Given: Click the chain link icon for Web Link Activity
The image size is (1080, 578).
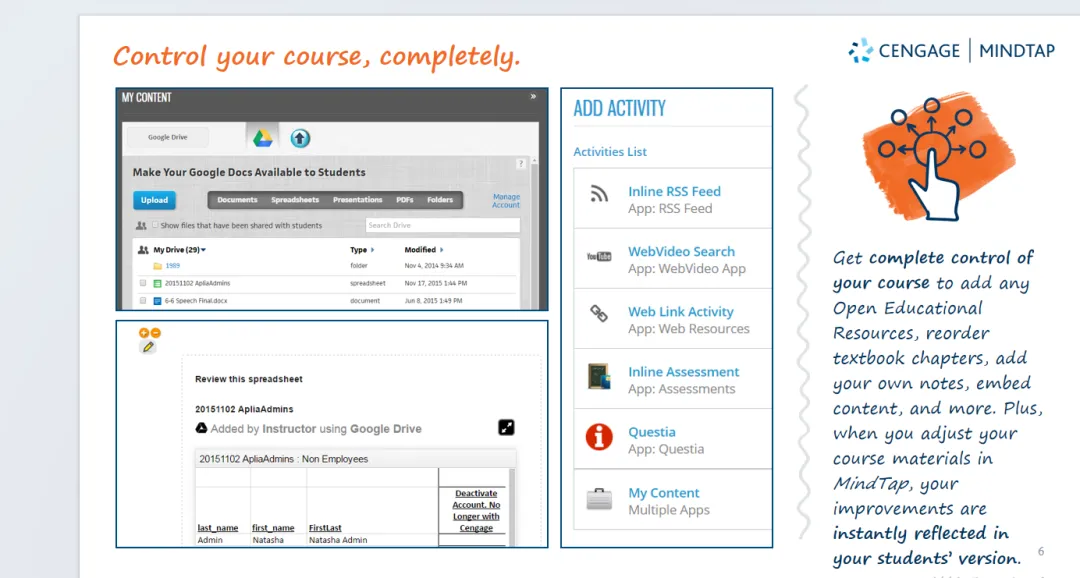Looking at the screenshot, I should pos(599,314).
